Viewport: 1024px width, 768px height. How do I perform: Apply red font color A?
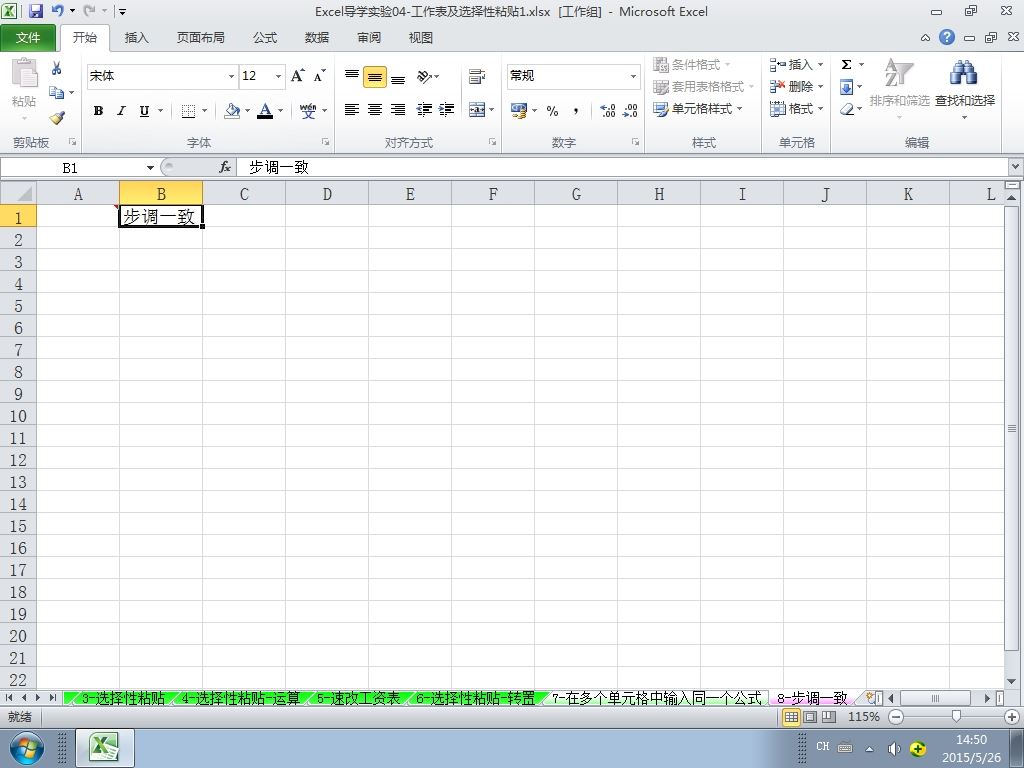[264, 111]
